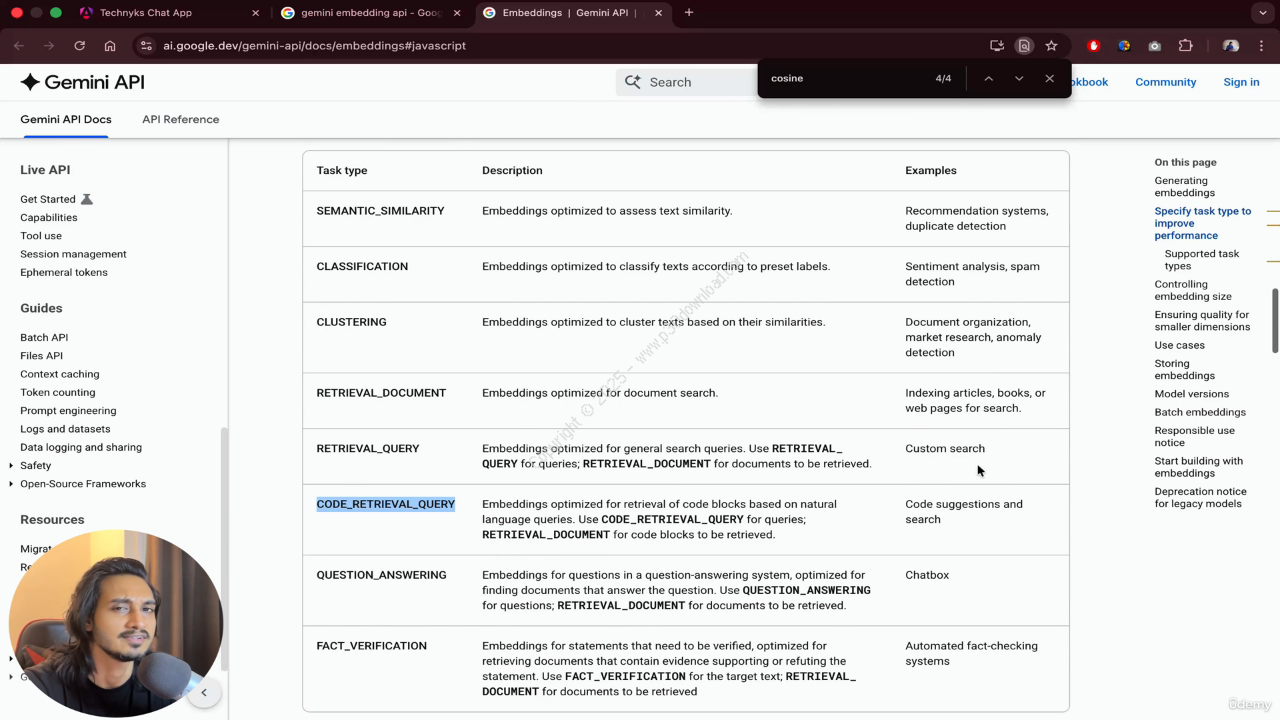Reload the page with the refresh icon
The height and width of the screenshot is (720, 1280).
[80, 46]
